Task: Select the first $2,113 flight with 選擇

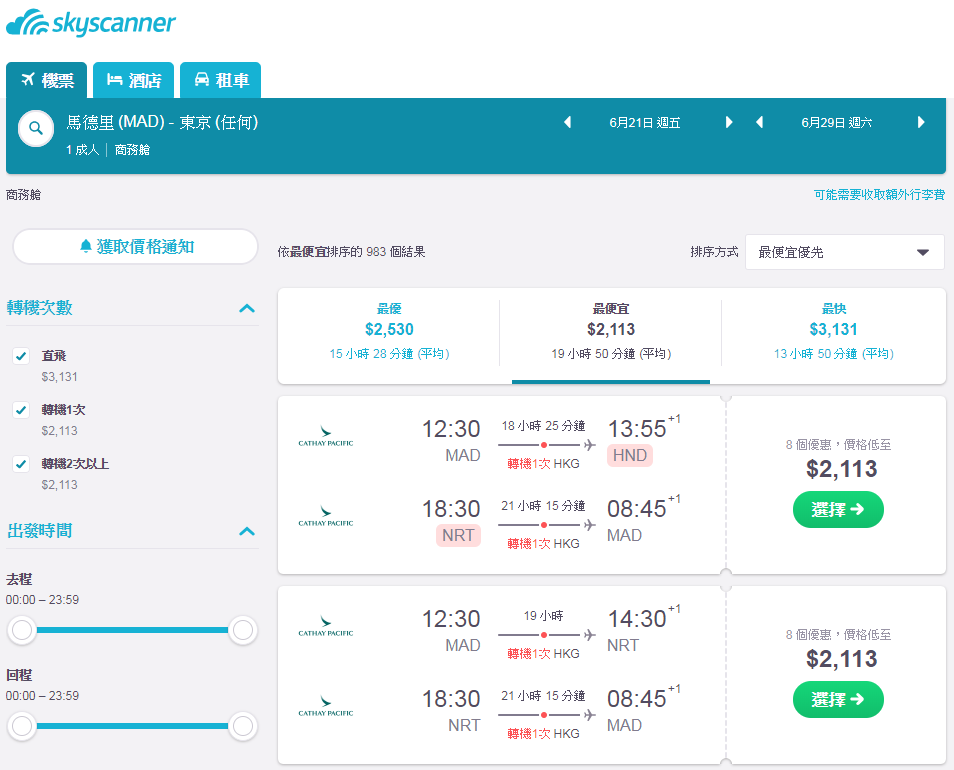Action: tap(838, 510)
